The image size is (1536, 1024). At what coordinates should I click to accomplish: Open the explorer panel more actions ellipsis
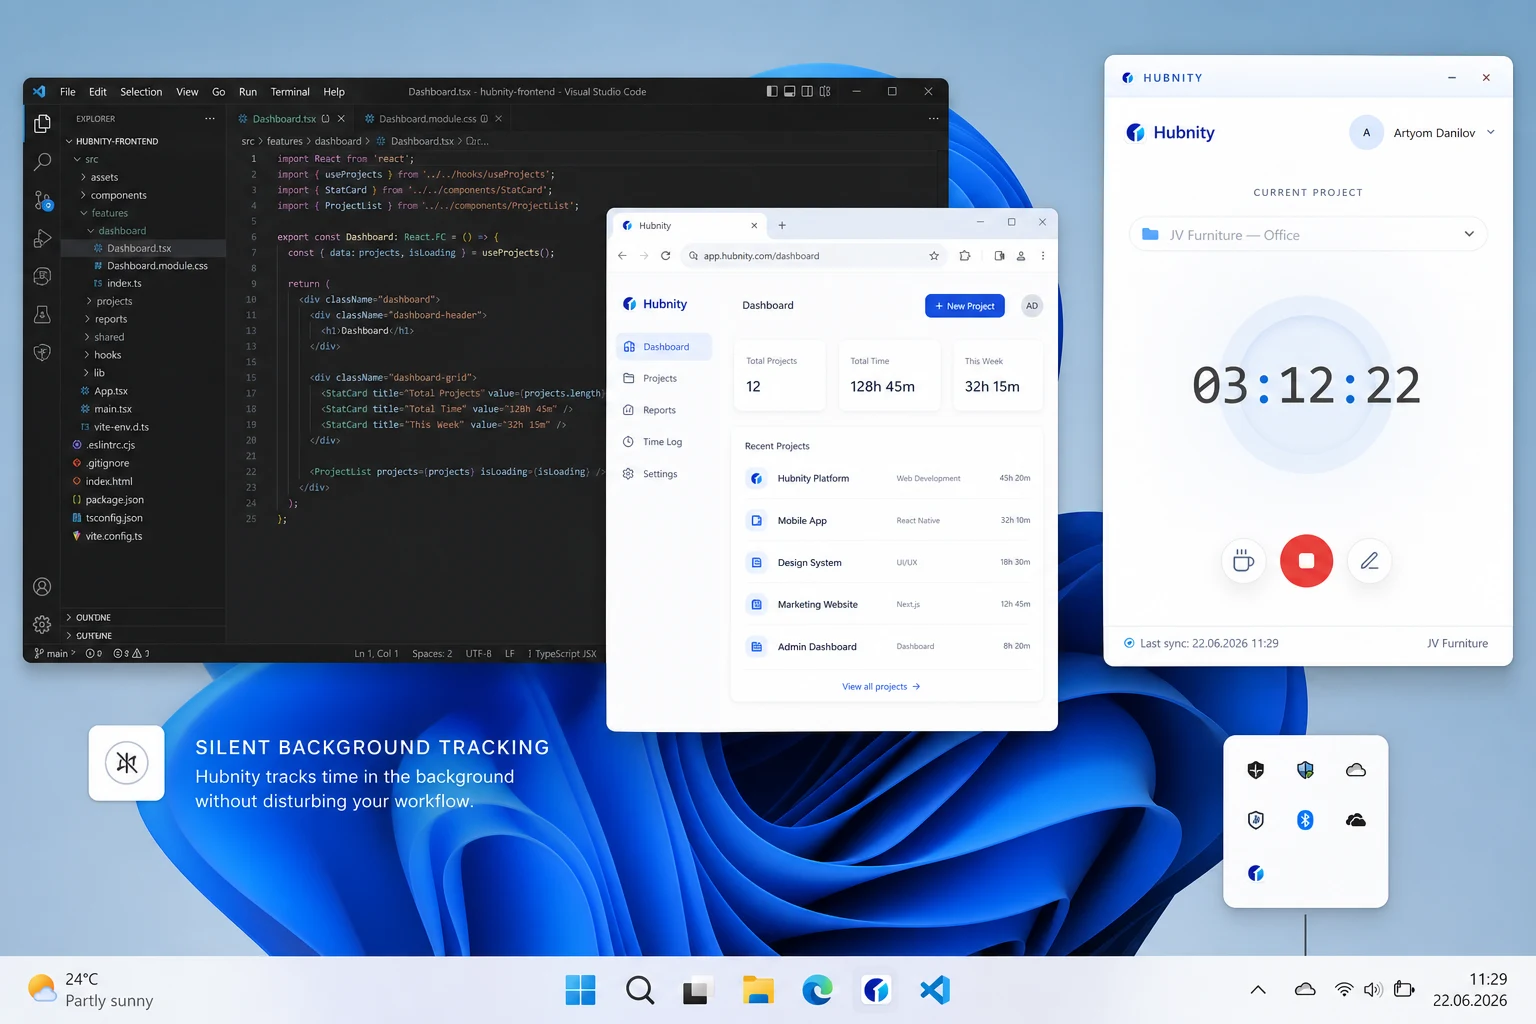(x=210, y=119)
